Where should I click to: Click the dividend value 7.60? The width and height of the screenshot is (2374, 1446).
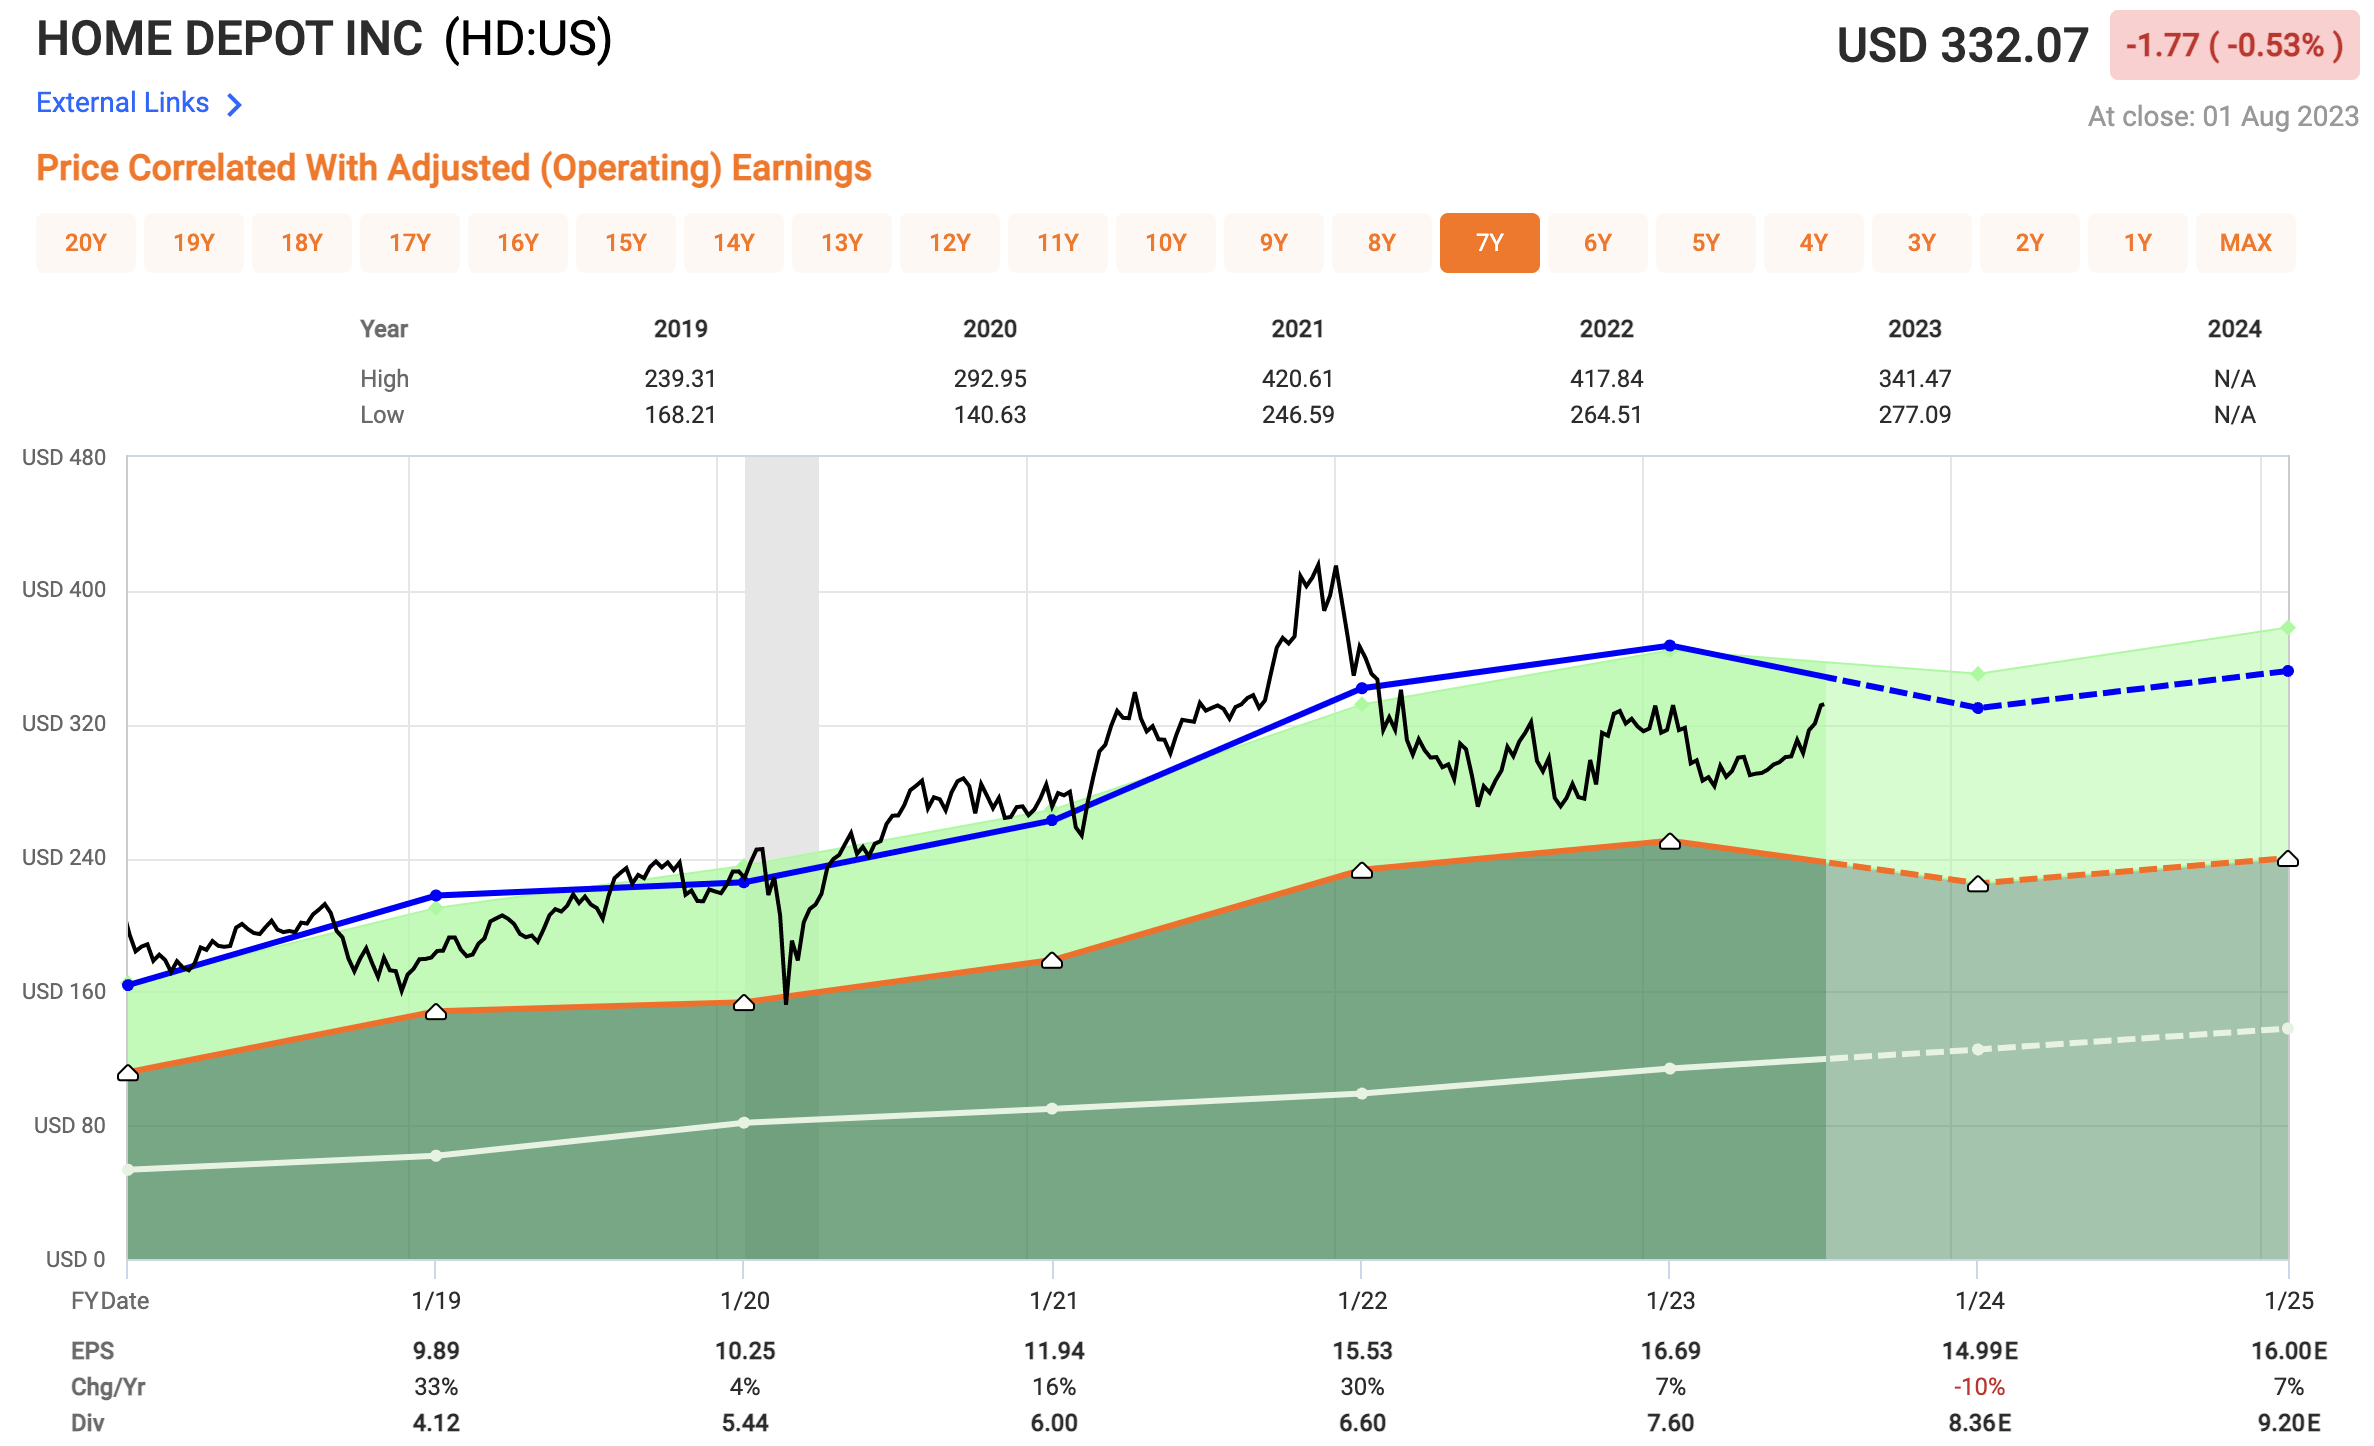pyautogui.click(x=1670, y=1423)
